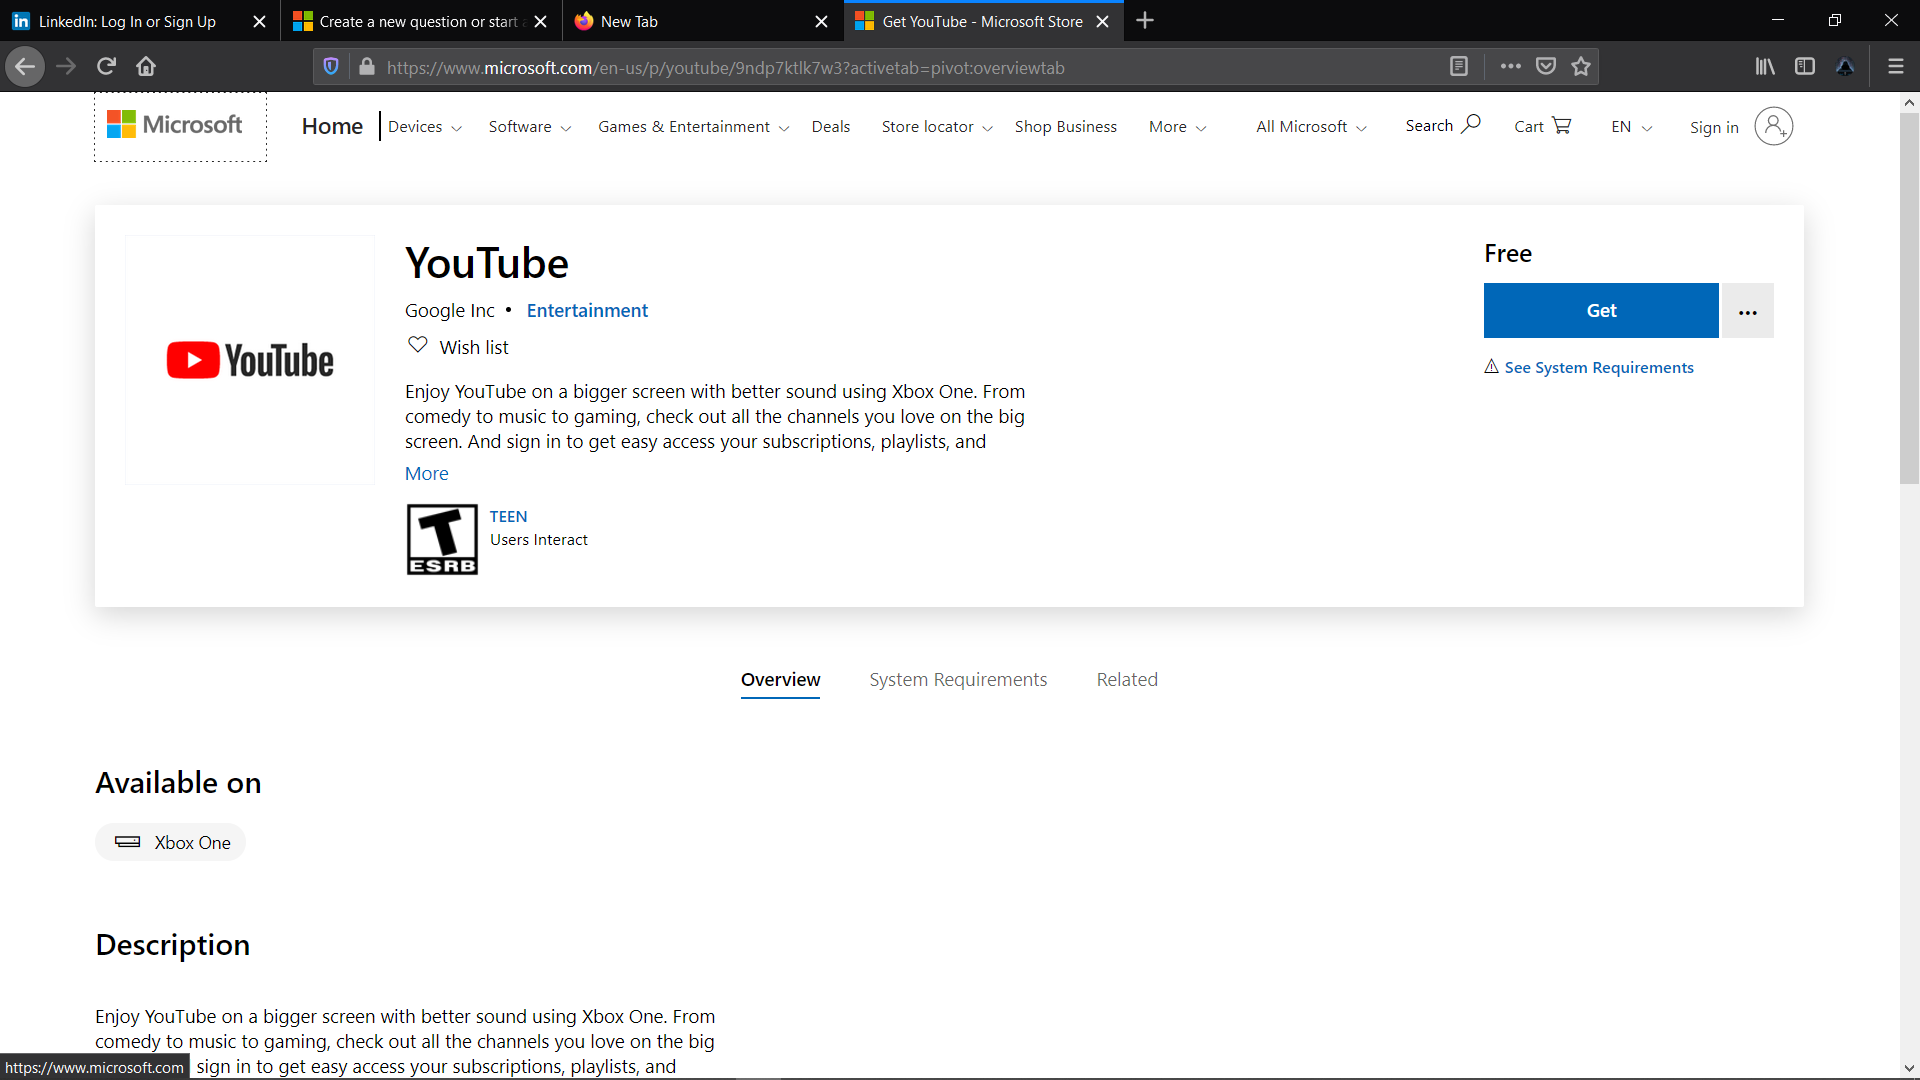Open page actions three-dot menu
Image resolution: width=1920 pixels, height=1080 pixels.
[x=1511, y=67]
